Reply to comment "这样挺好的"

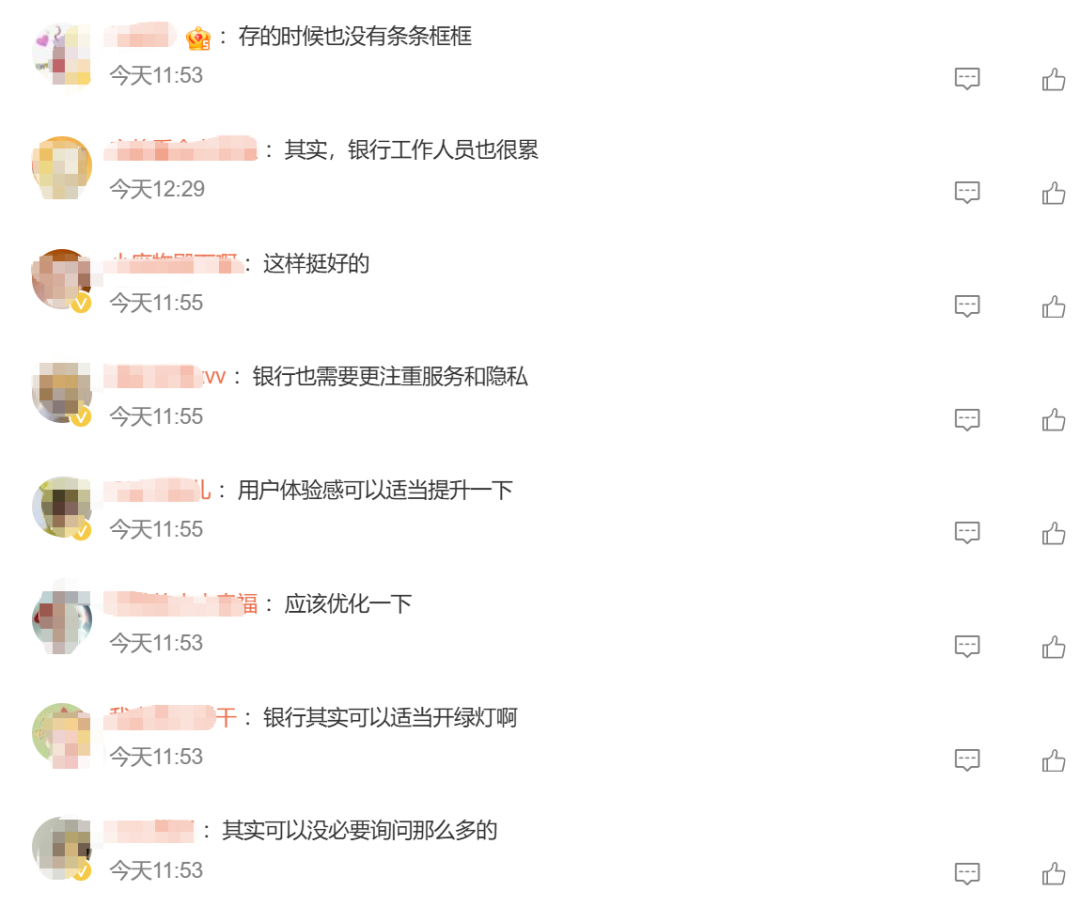pos(967,306)
